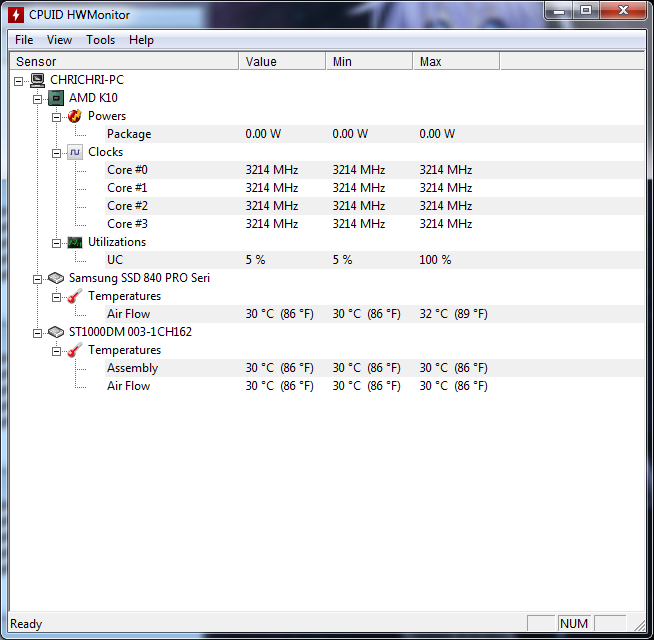The height and width of the screenshot is (640, 654).
Task: Select the Assembly temperature row
Action: (x=374, y=368)
